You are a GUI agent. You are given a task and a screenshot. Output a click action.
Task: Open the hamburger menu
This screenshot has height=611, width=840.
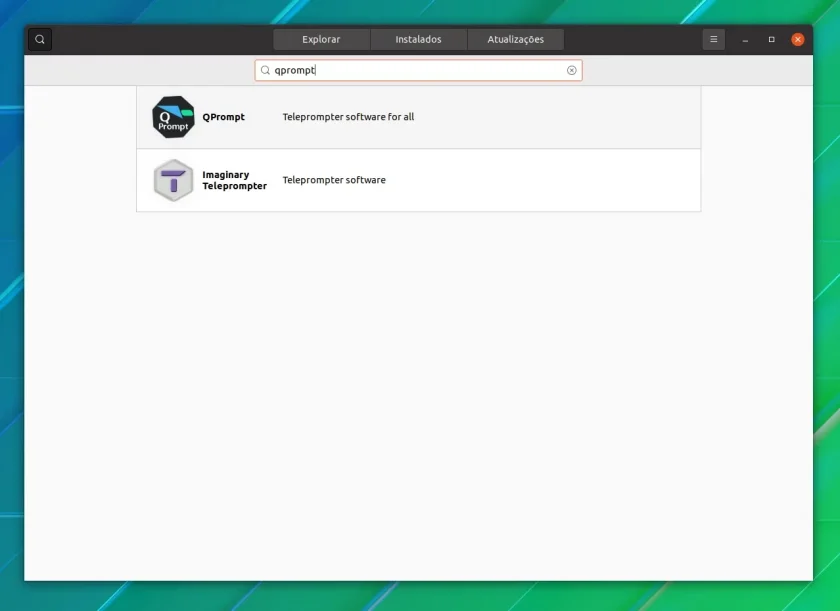point(713,39)
